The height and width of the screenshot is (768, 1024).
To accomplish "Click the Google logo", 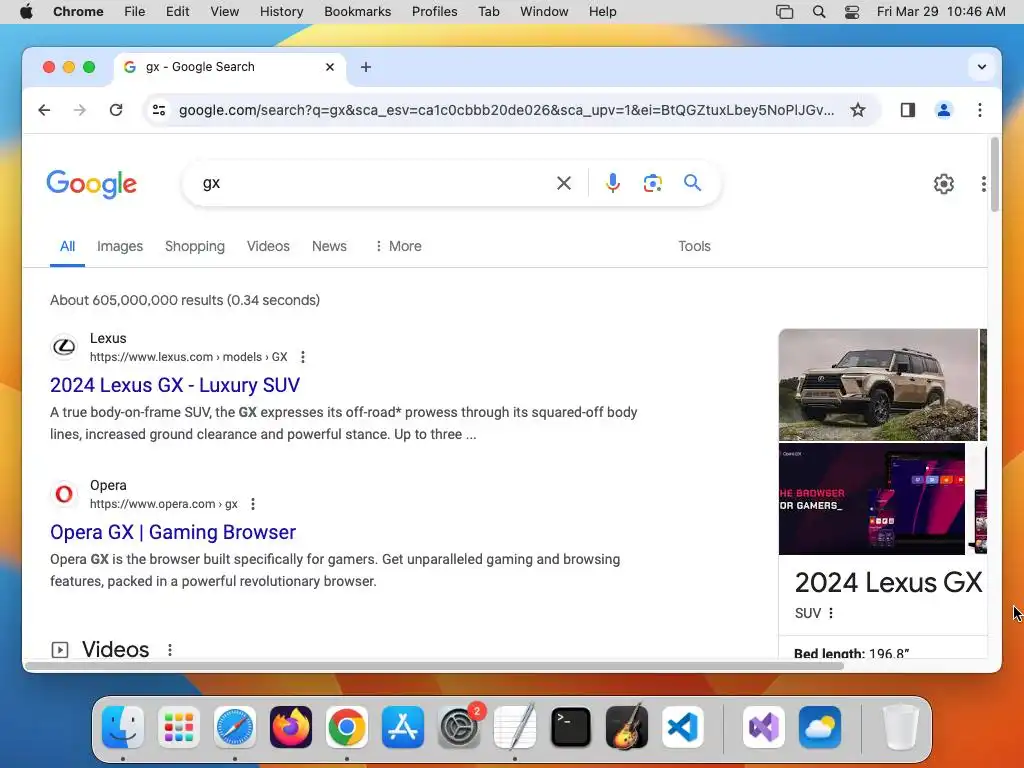I will pos(91,184).
